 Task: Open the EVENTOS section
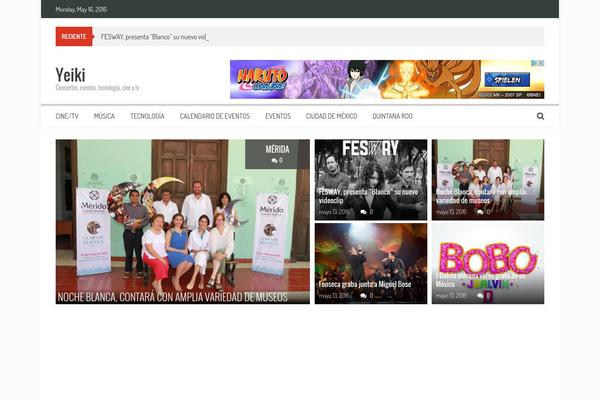(x=278, y=116)
